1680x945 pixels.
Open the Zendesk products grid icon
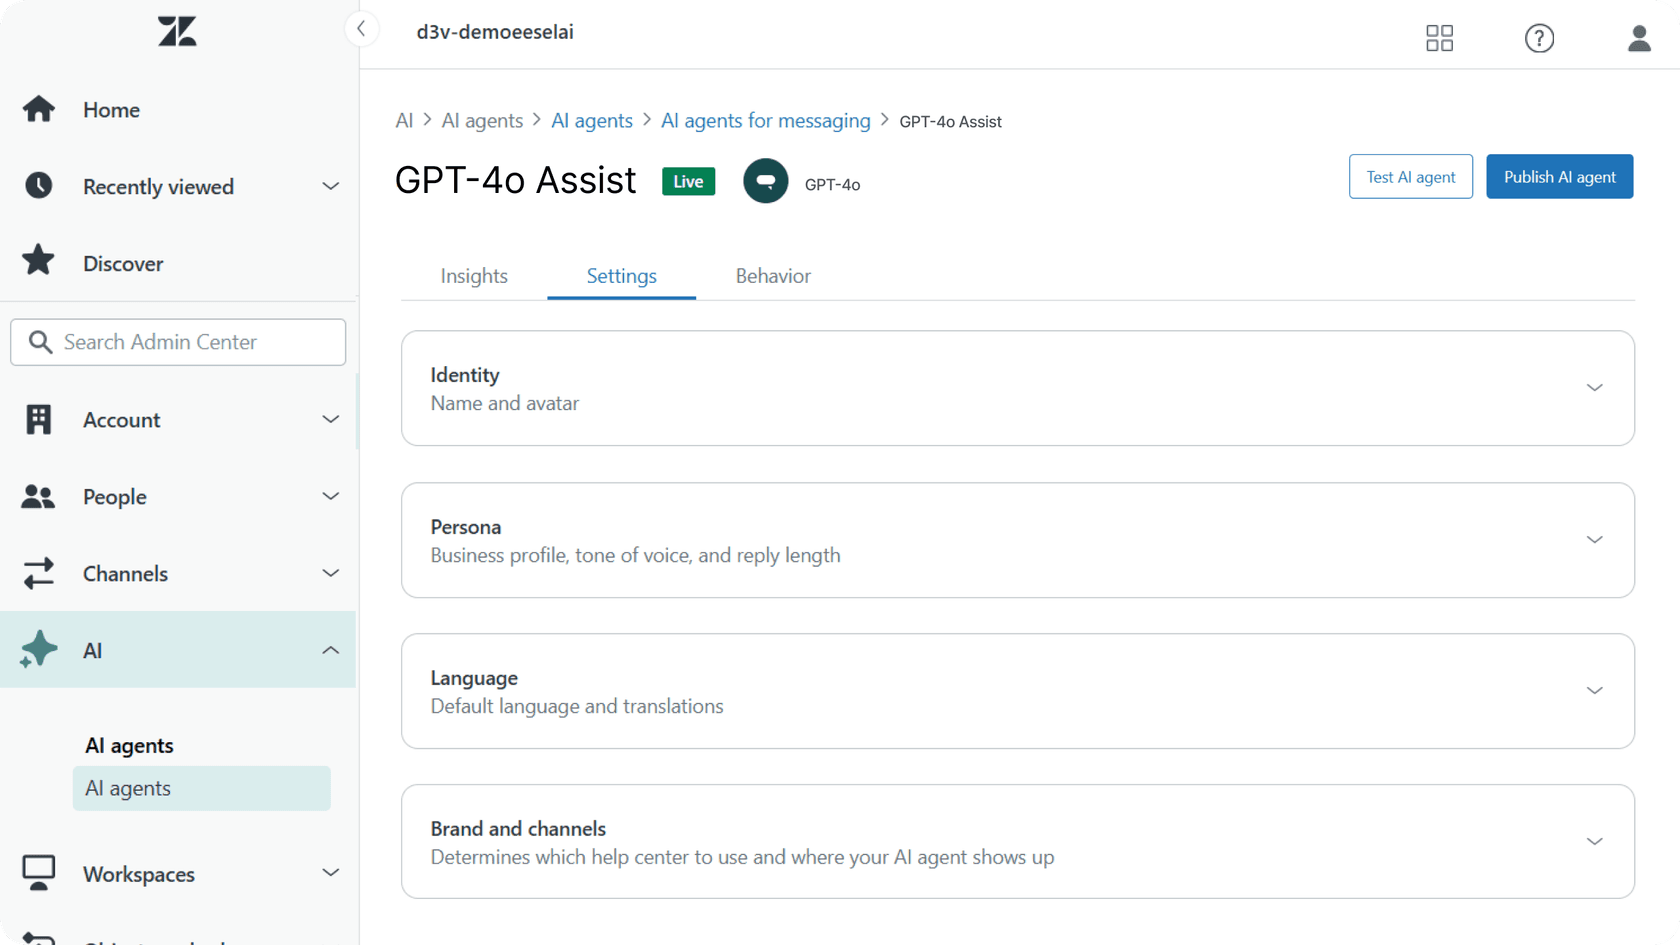point(1439,38)
